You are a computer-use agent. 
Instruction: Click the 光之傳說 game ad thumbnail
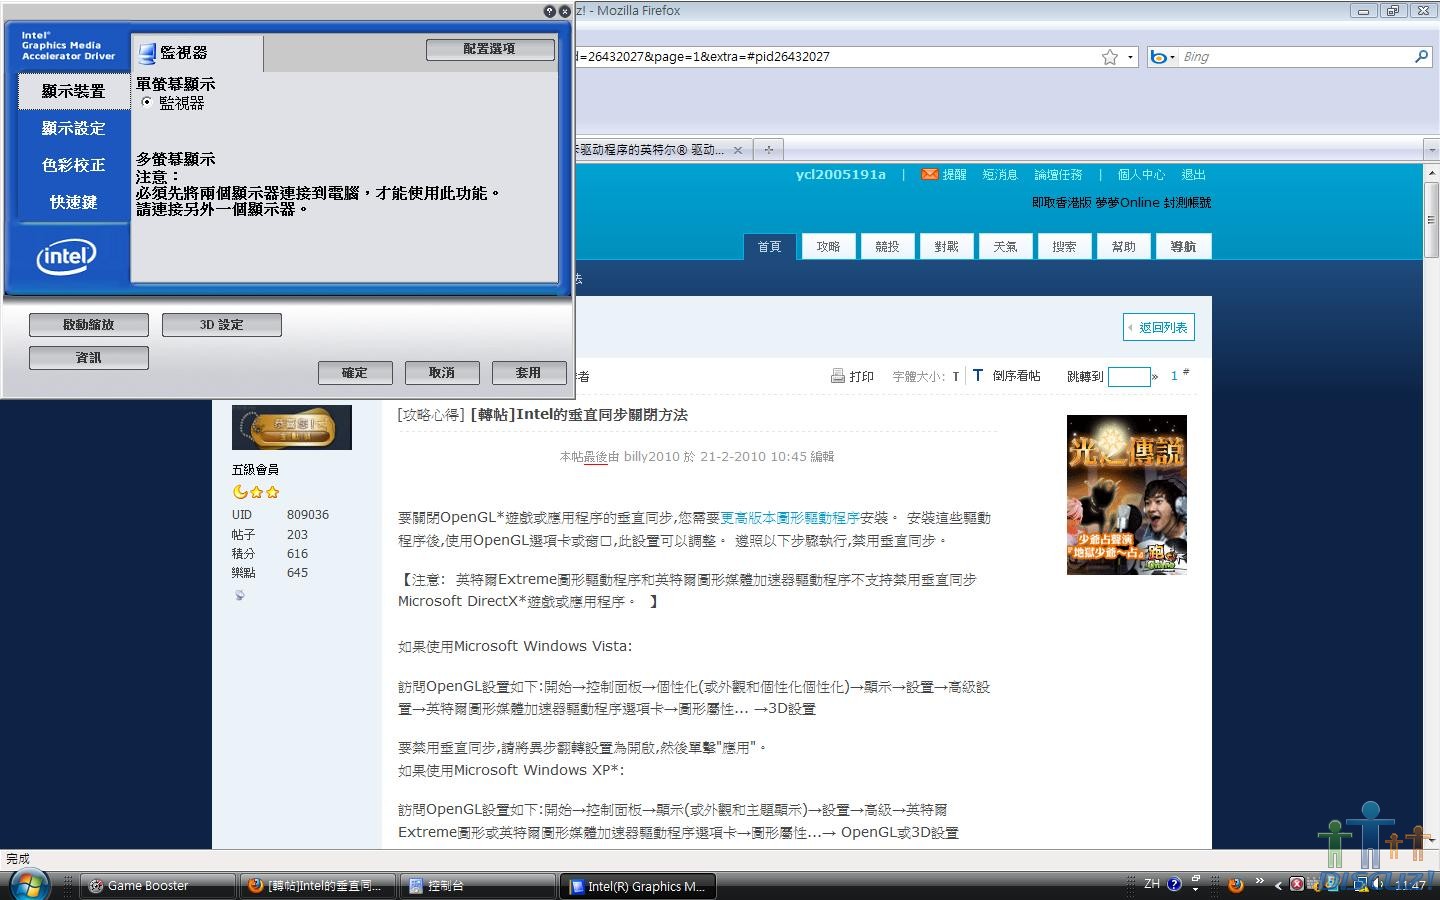coord(1127,495)
